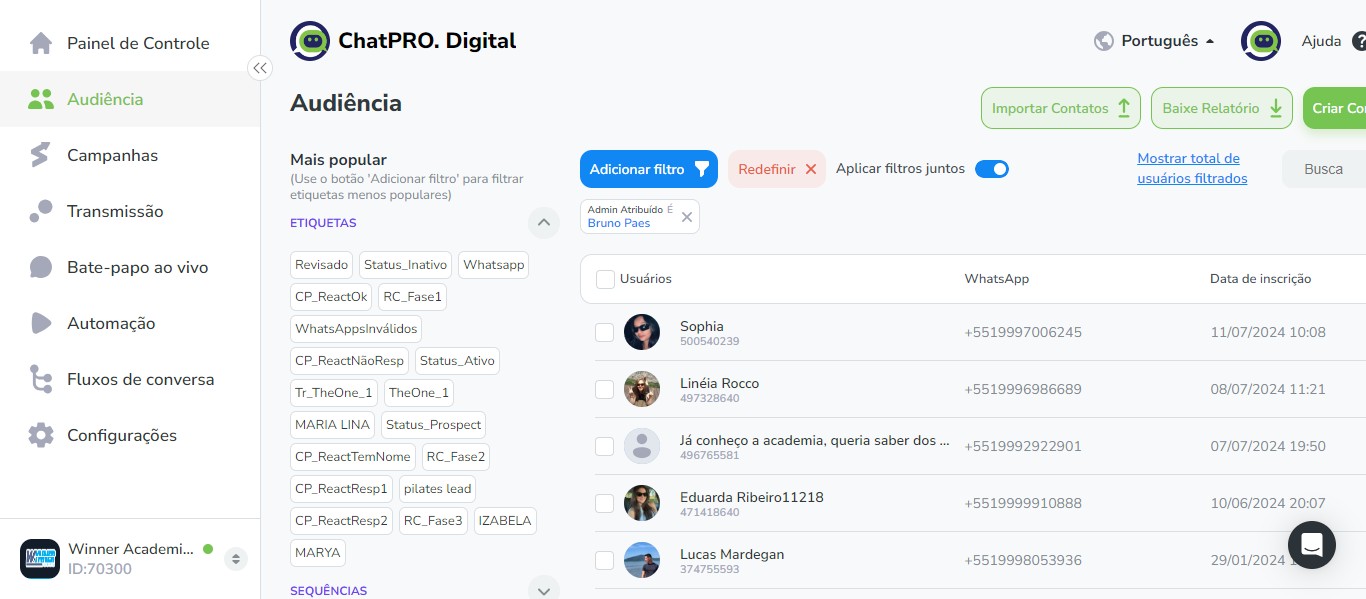Viewport: 1366px width, 599px height.
Task: Click the funnel icon on Adicionar filtro
Action: tap(702, 169)
